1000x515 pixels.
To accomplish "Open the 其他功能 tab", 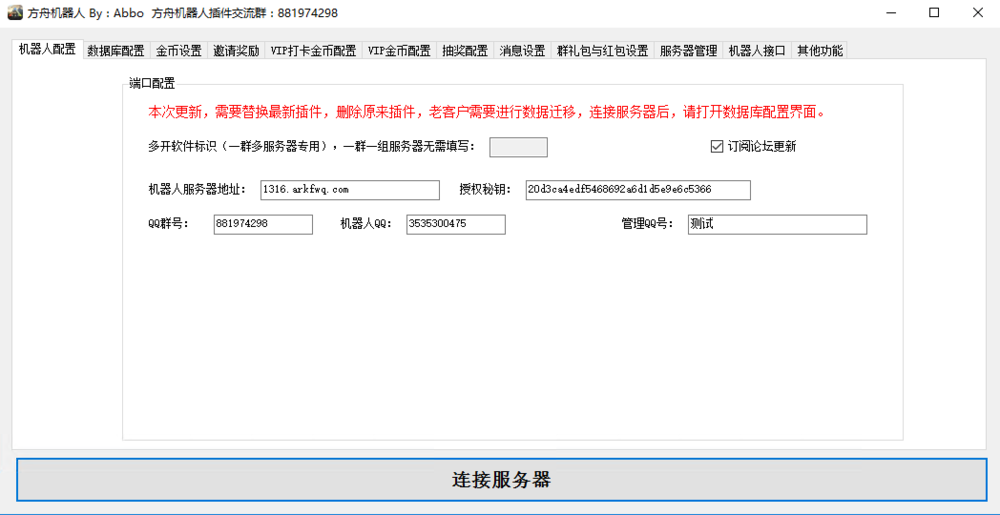I will coord(819,51).
